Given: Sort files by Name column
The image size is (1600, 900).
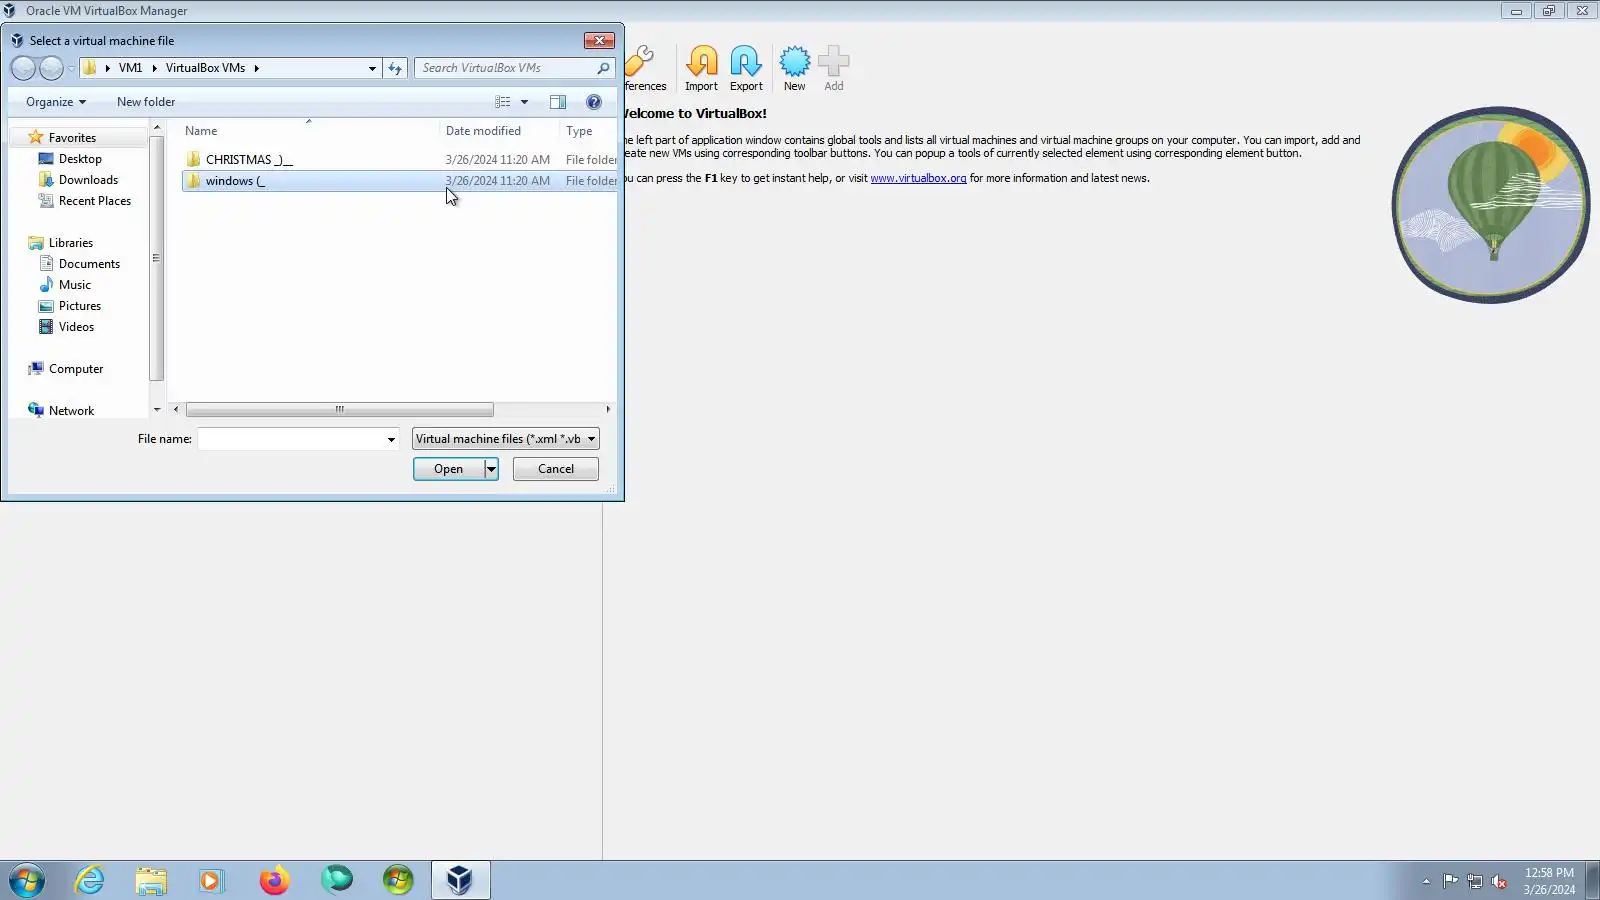Looking at the screenshot, I should 309,131.
